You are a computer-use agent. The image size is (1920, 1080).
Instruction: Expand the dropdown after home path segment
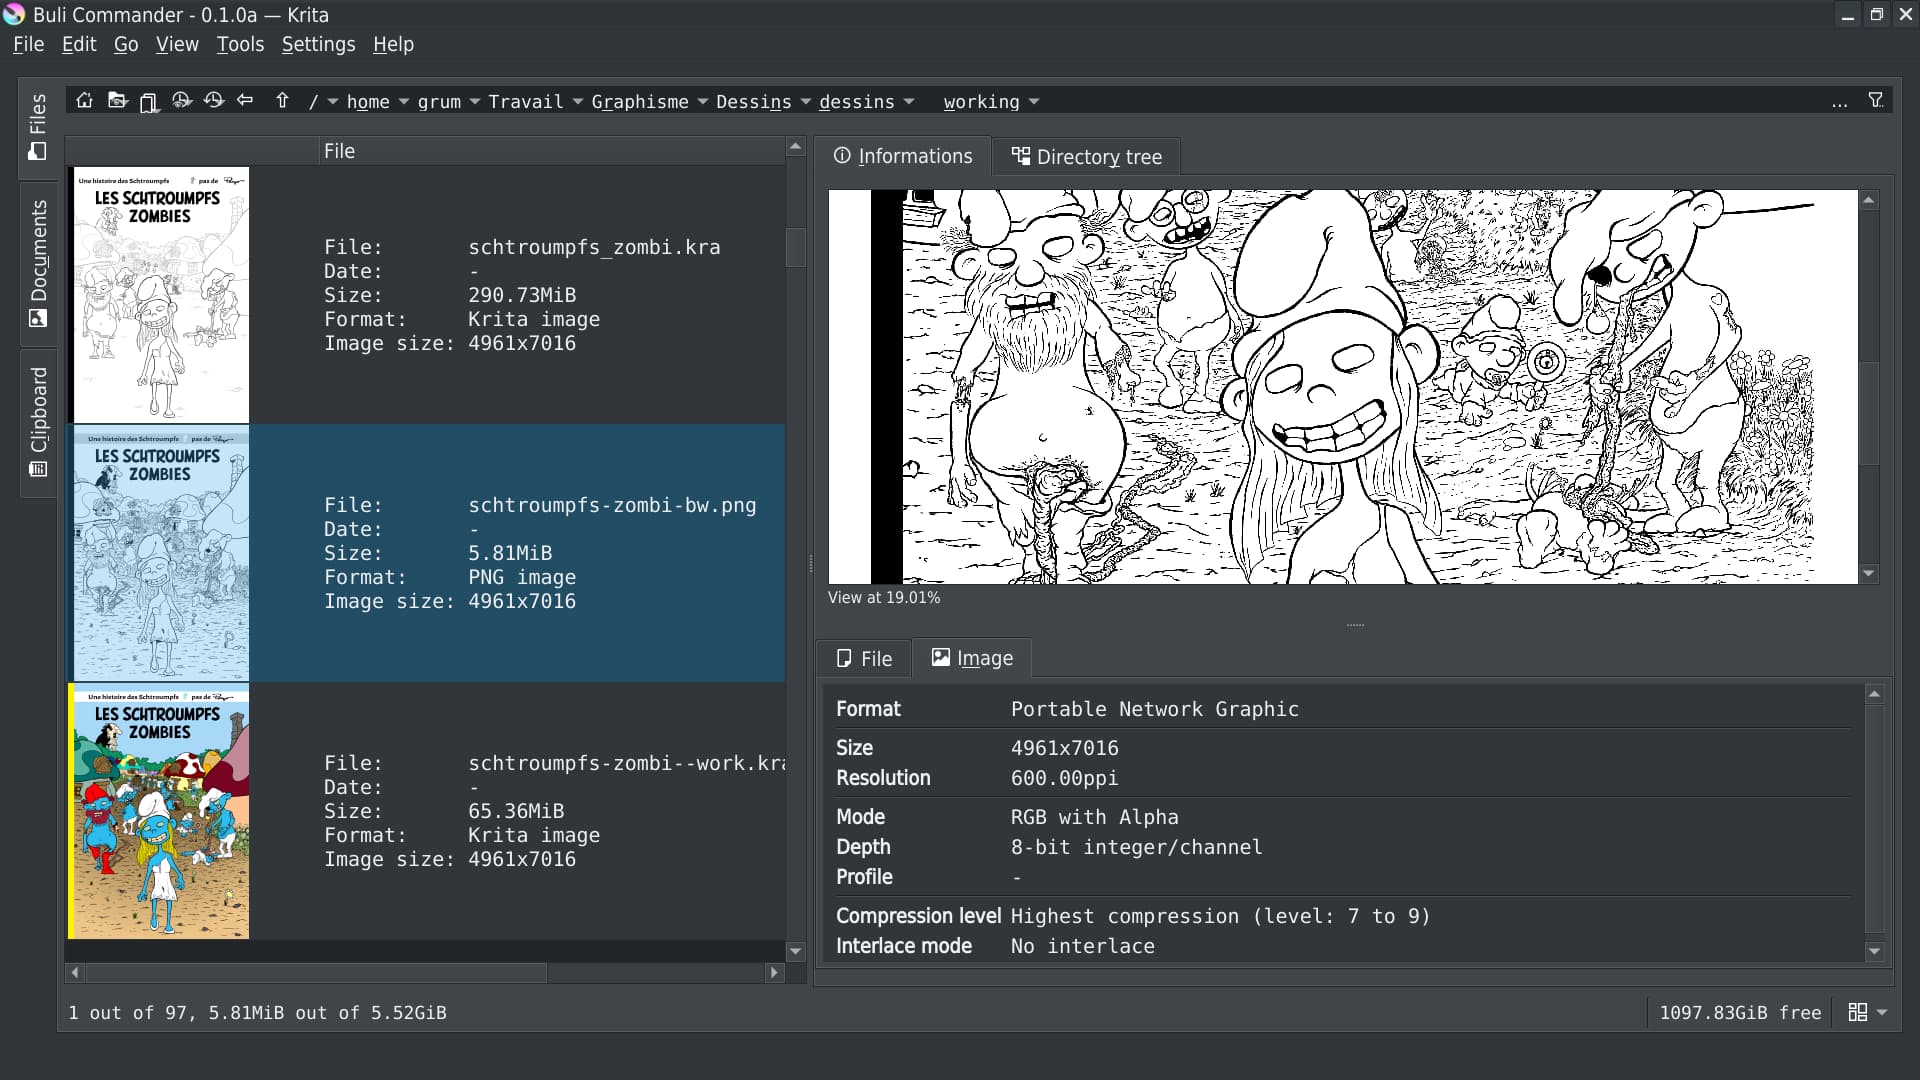(x=404, y=102)
